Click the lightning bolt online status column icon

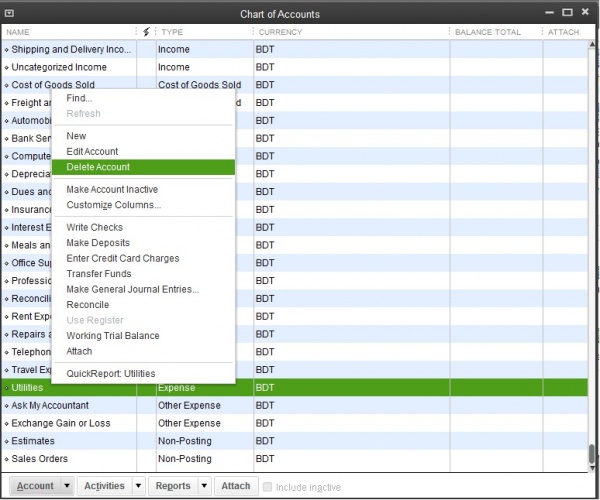(x=147, y=32)
